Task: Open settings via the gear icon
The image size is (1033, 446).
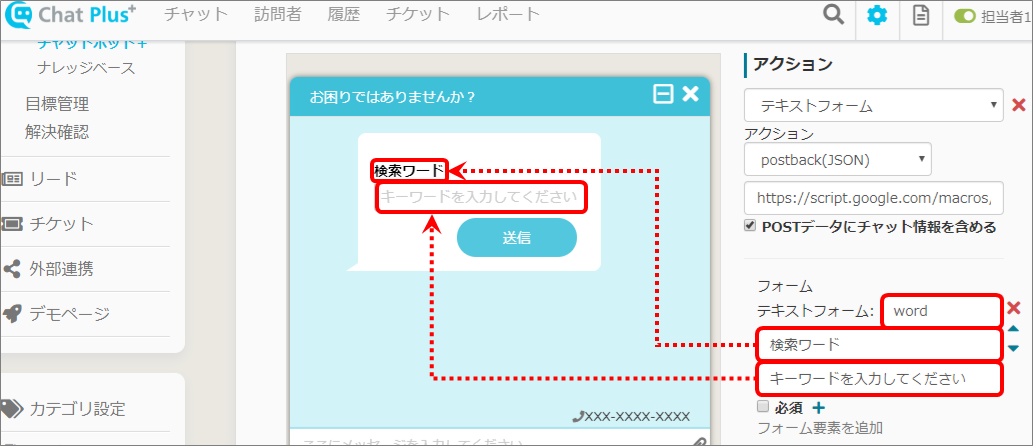Action: tap(876, 16)
